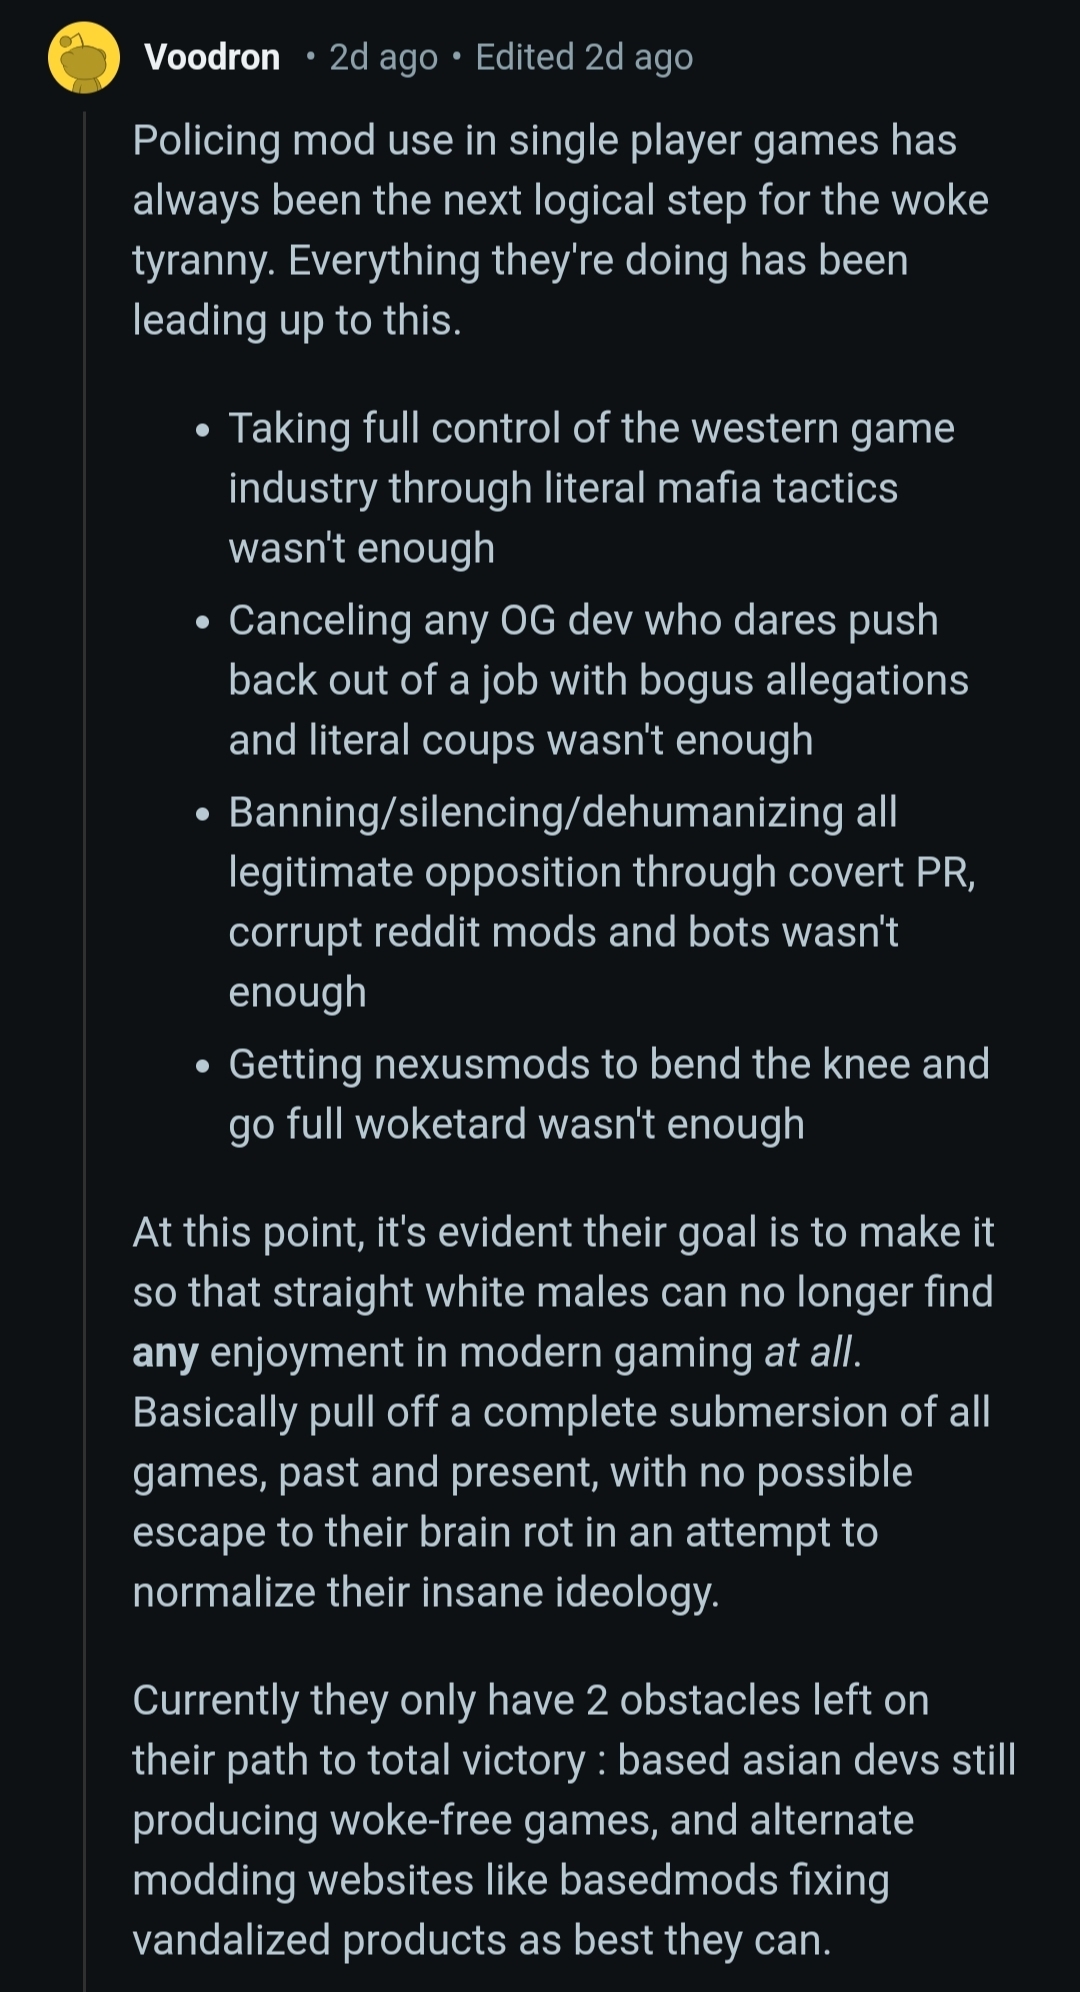Click the second bullet dot before 'Canceling'
Viewport: 1080px width, 1992px height.
coord(204,624)
